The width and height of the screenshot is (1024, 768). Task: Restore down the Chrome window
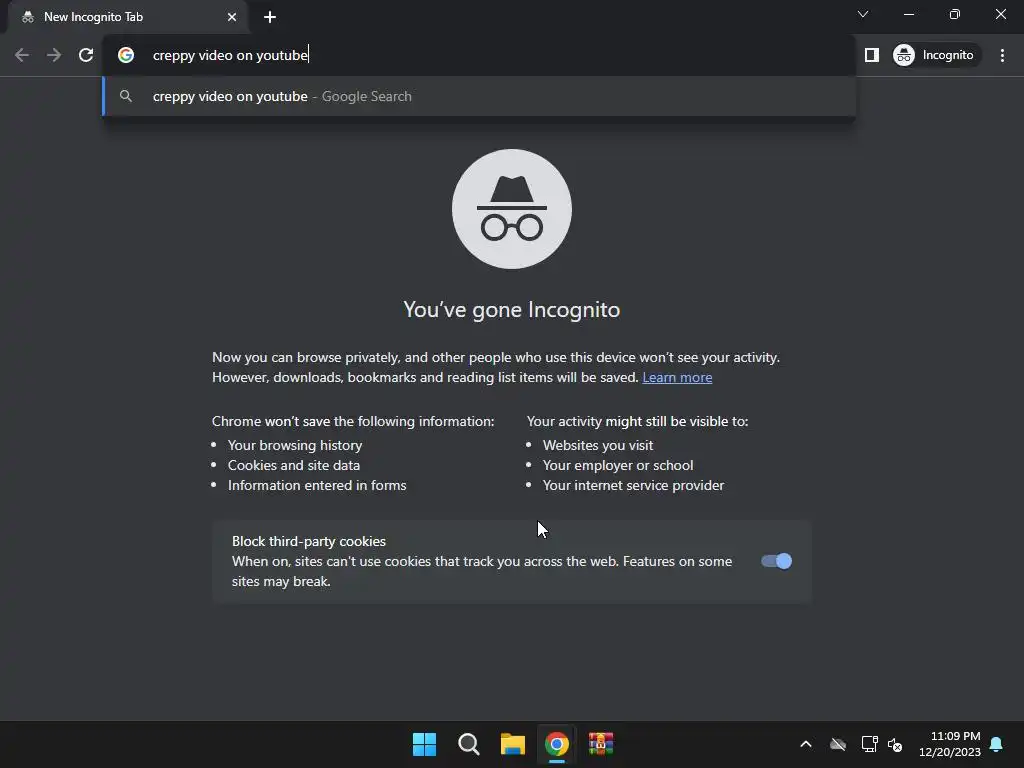(x=955, y=14)
